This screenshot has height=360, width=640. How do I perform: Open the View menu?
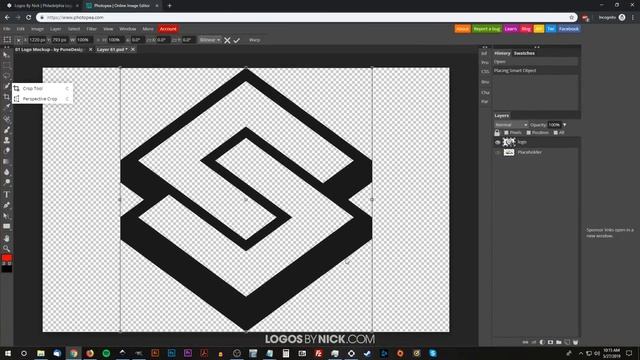pyautogui.click(x=108, y=29)
